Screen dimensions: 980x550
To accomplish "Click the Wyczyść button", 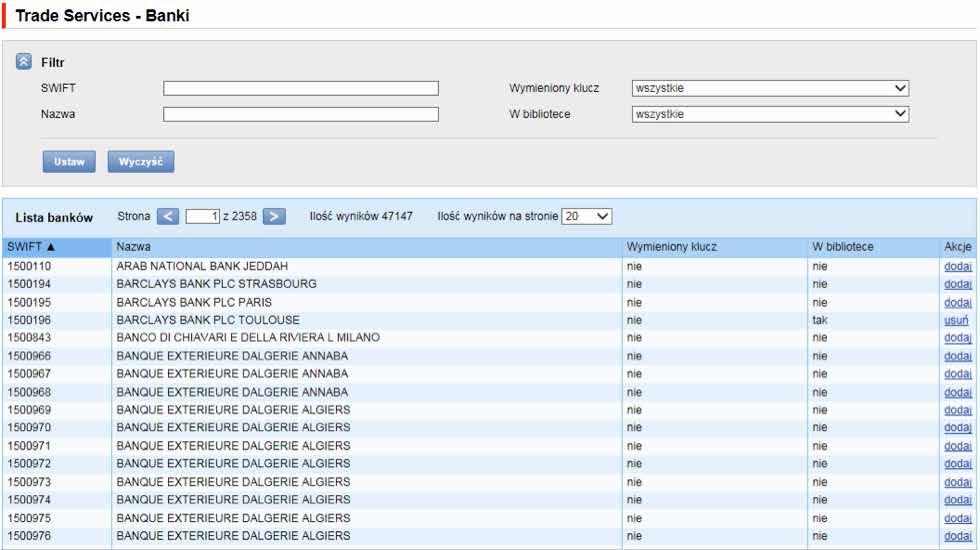I will [x=141, y=161].
